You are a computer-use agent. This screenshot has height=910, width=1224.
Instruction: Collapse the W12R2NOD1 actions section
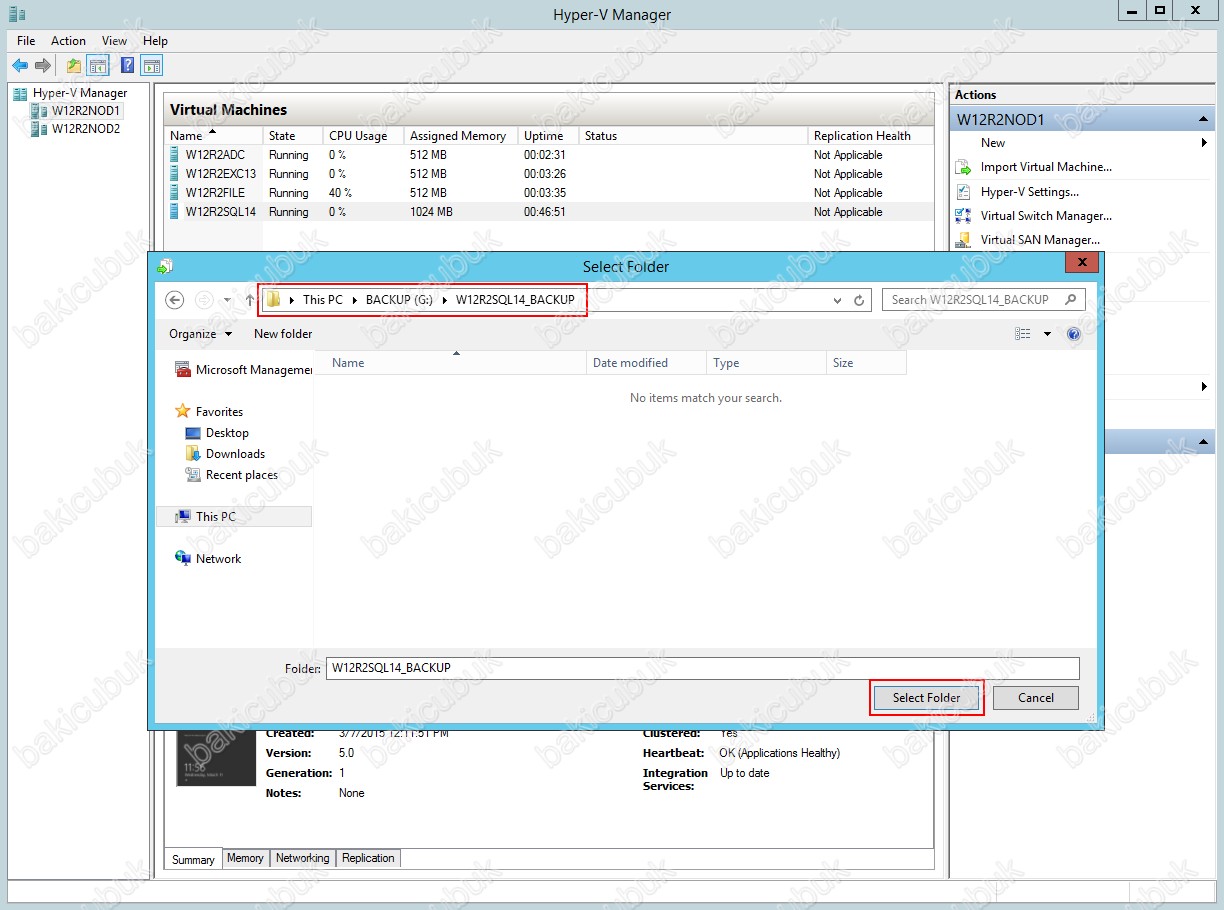[x=1204, y=120]
